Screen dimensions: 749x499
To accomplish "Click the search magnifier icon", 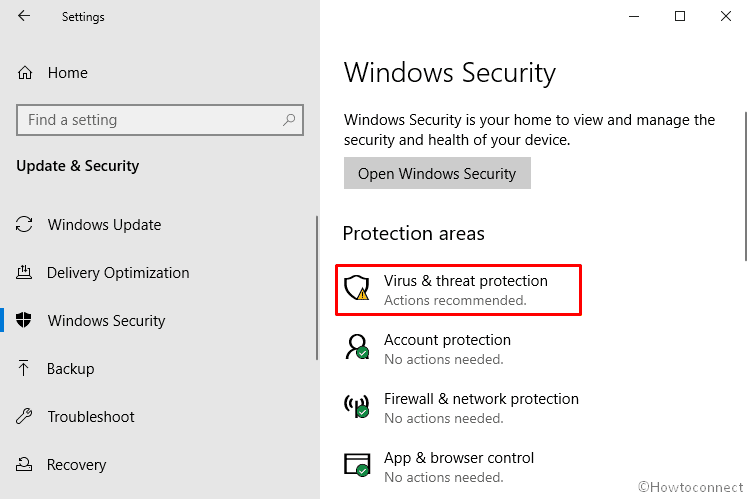I will tap(289, 120).
